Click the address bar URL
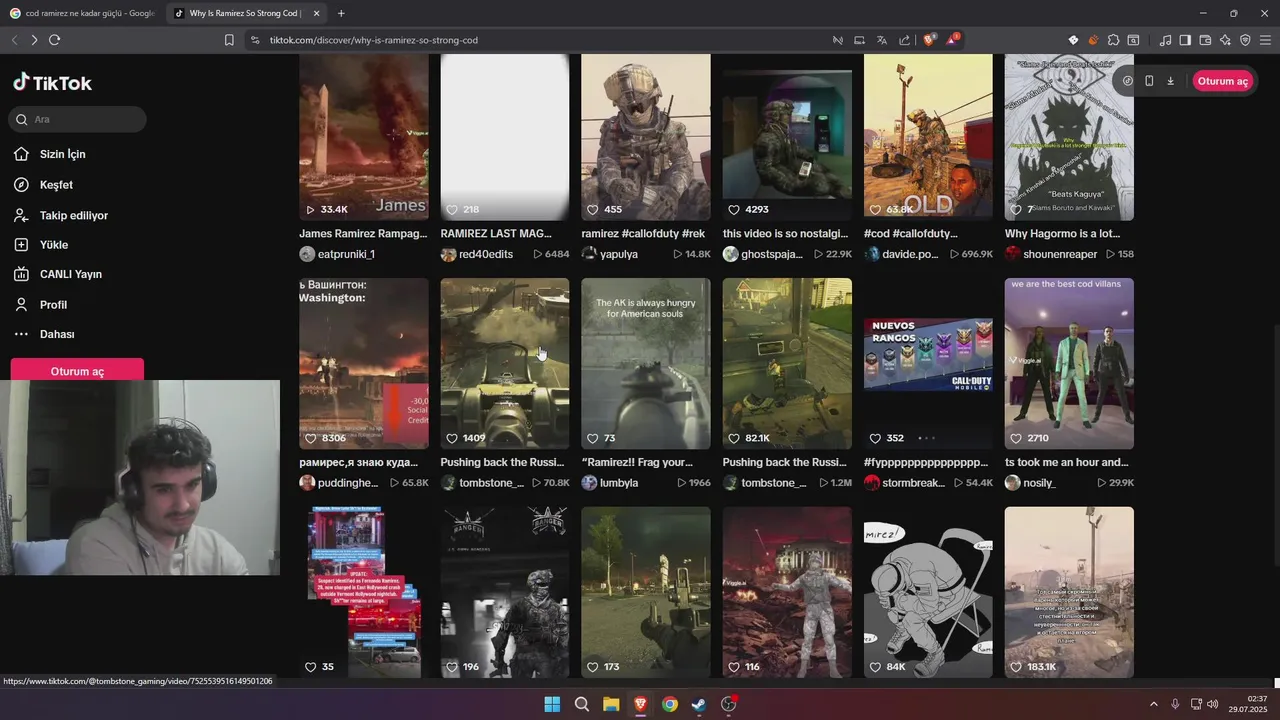 pos(373,40)
